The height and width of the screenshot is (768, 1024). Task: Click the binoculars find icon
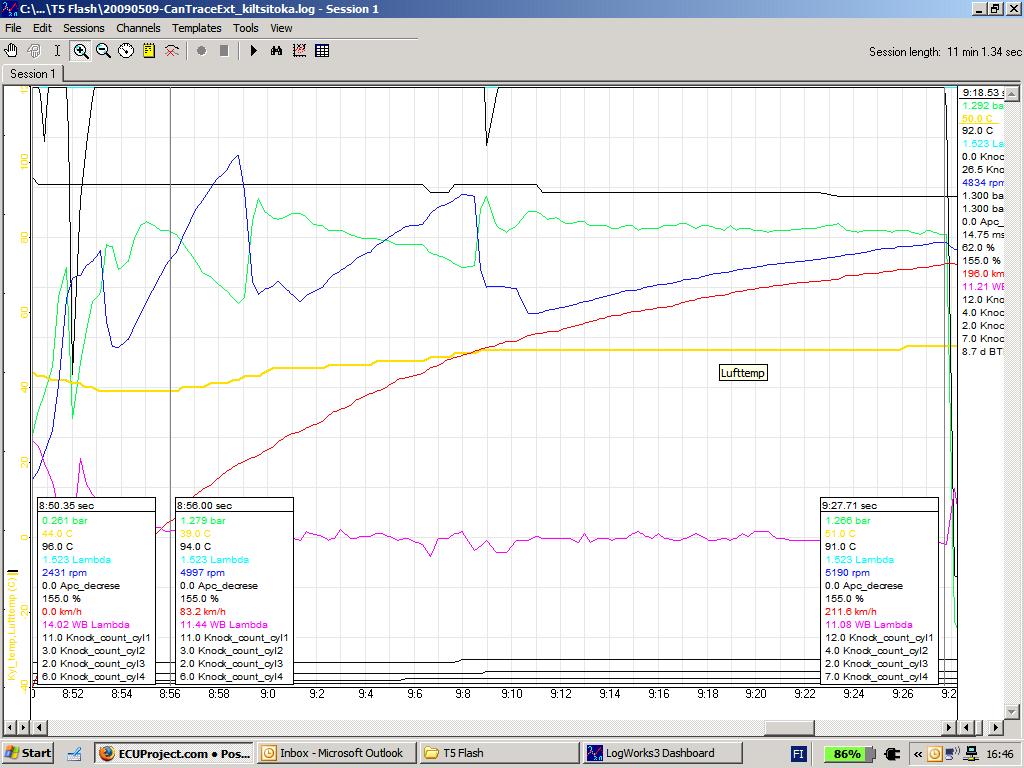tap(276, 50)
